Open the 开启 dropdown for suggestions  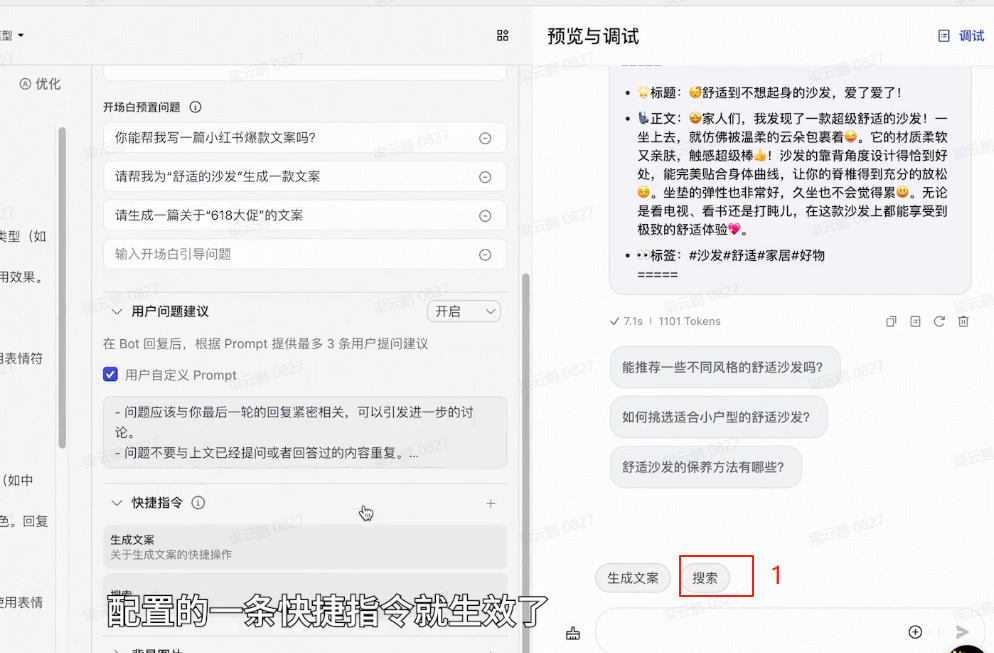[x=463, y=311]
